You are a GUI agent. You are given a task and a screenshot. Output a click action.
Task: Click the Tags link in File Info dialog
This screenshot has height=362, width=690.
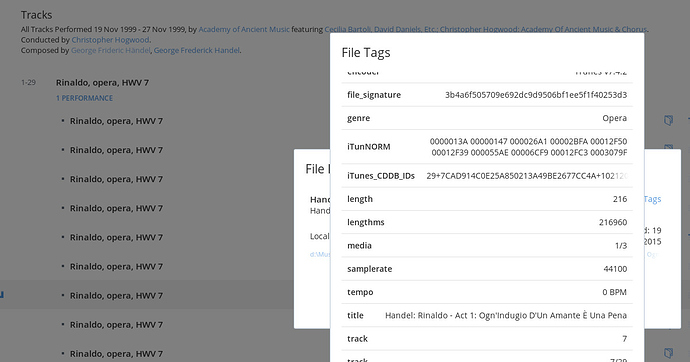click(653, 199)
